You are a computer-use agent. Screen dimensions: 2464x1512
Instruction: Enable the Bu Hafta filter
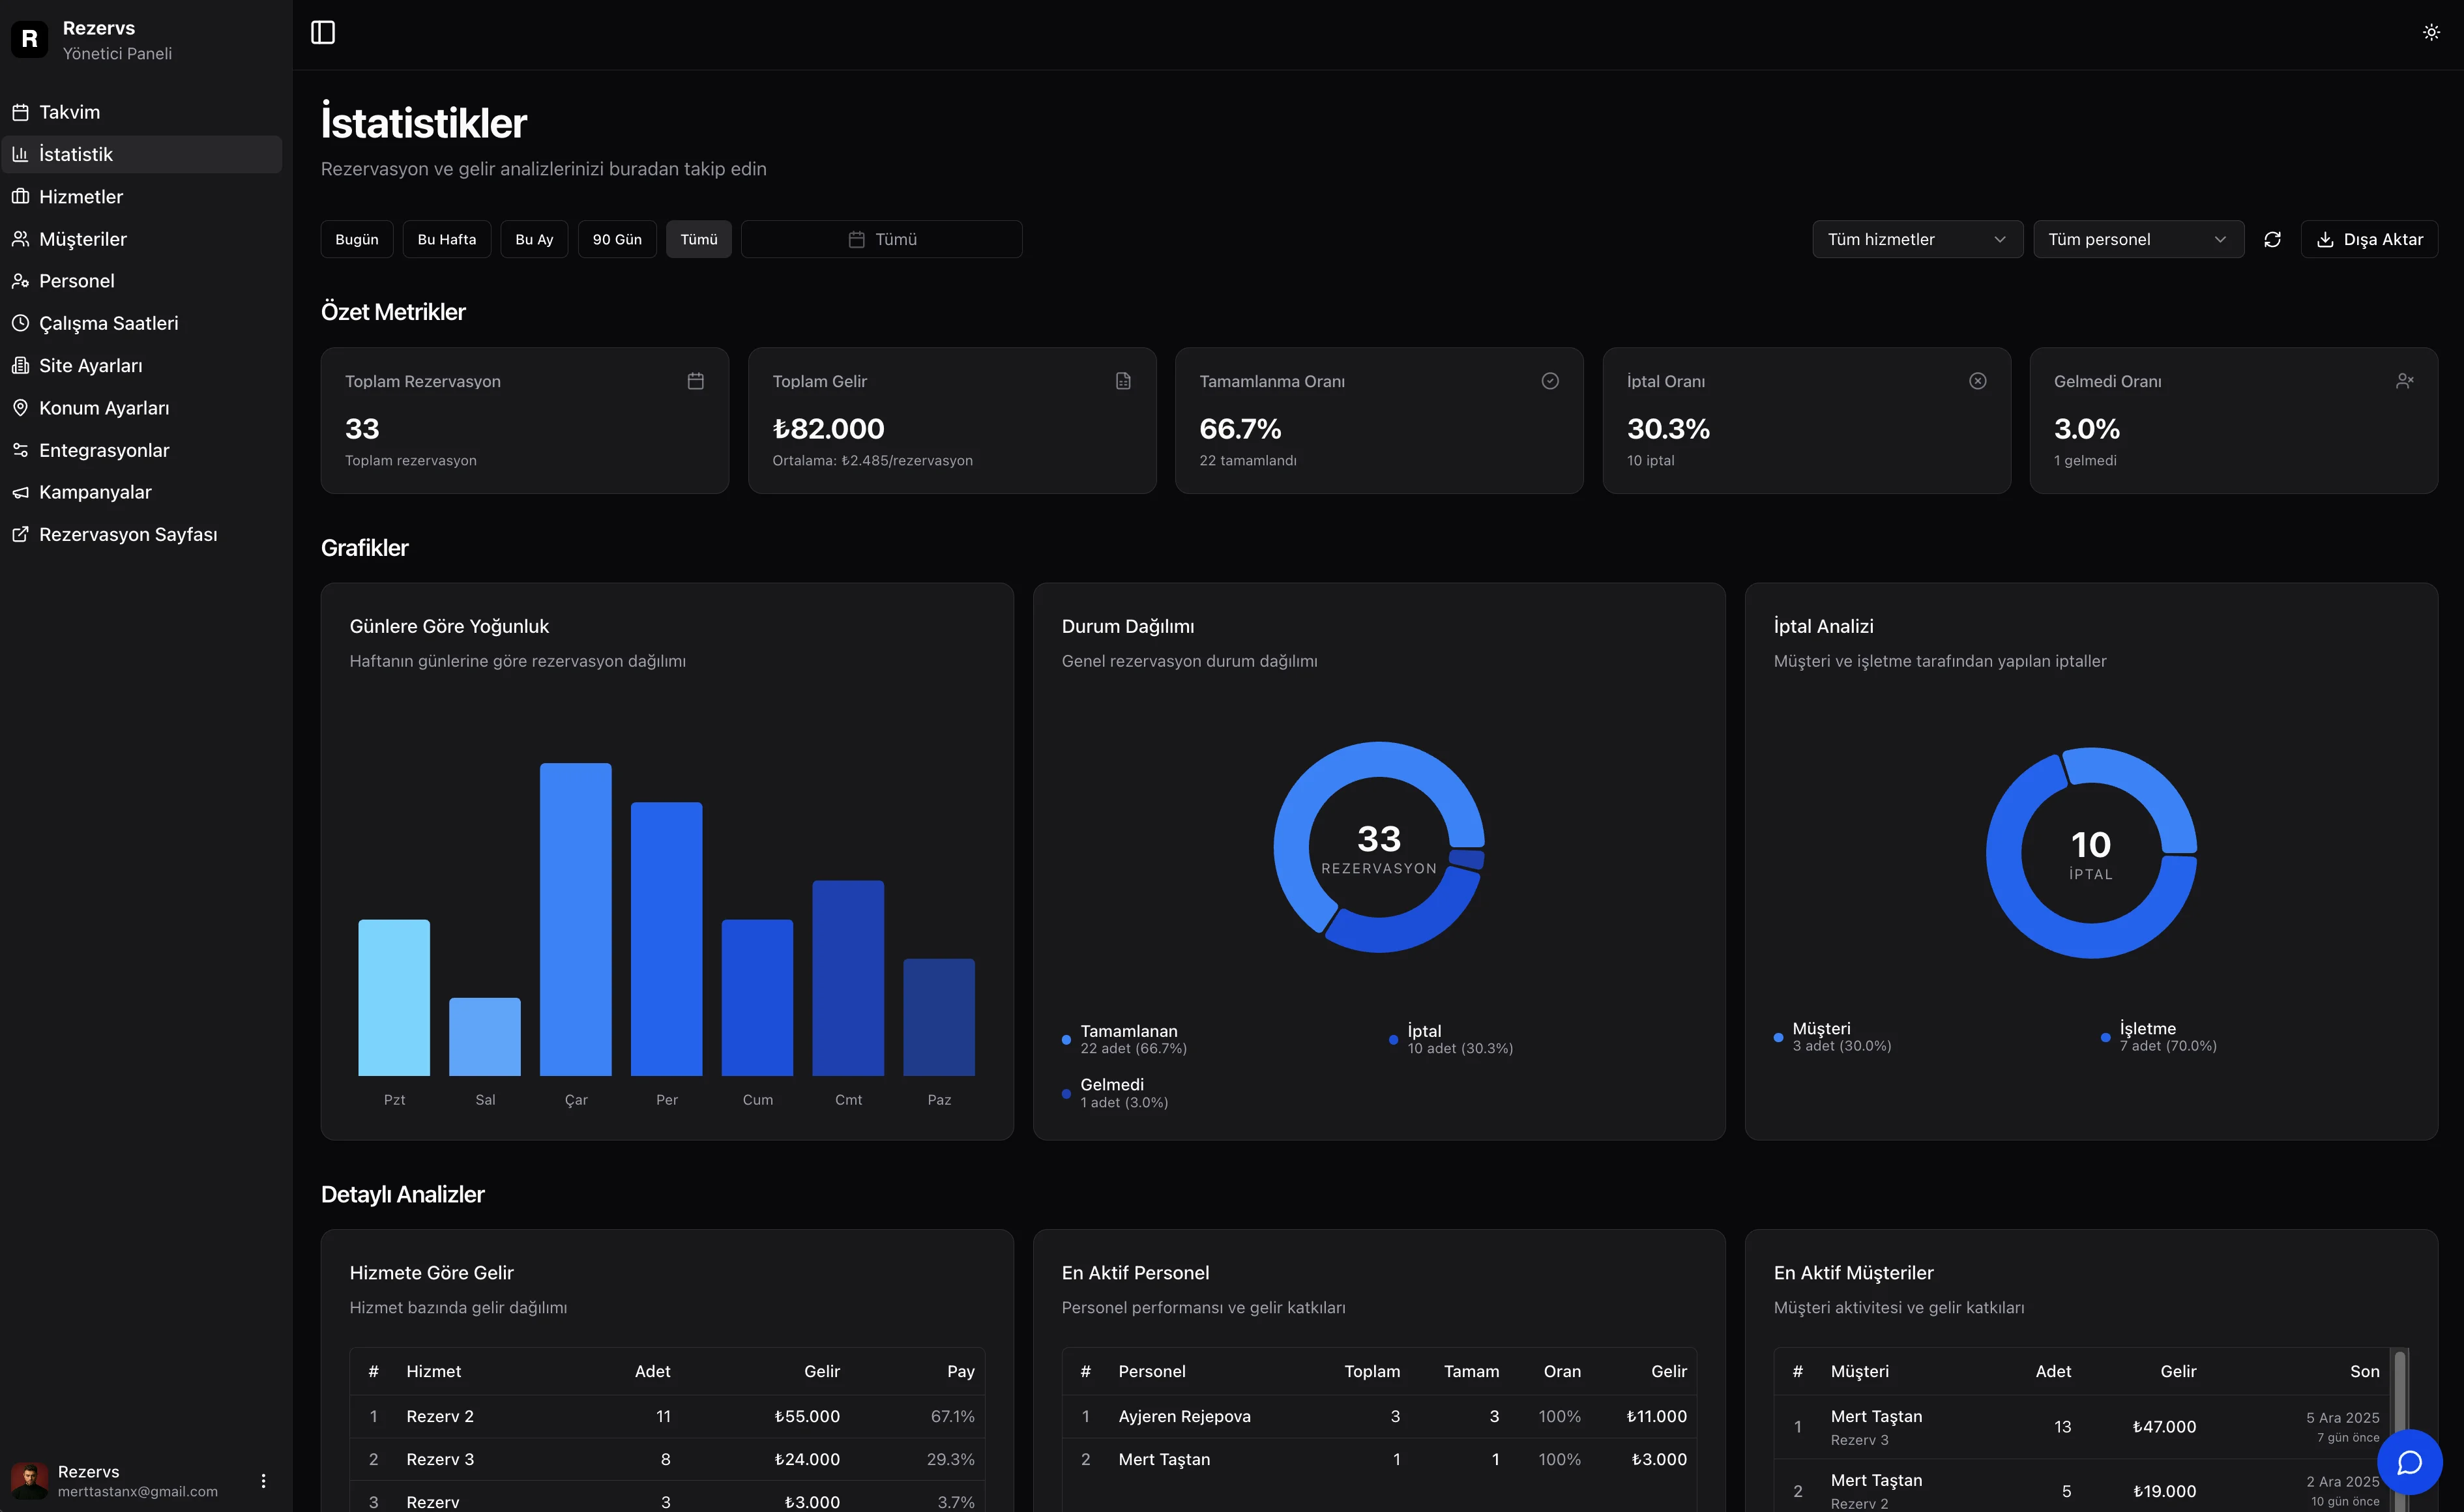(446, 238)
